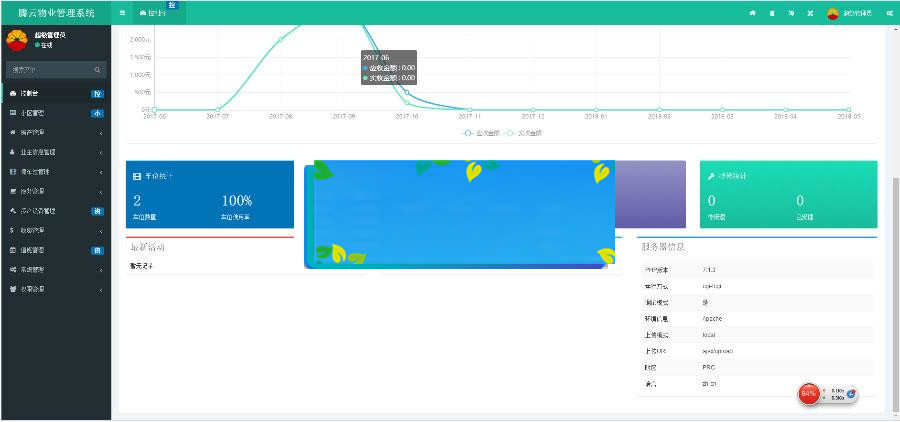Image resolution: width=900 pixels, height=422 pixels.
Task: Click the magnifier icon in sidebar search
Action: tap(97, 70)
